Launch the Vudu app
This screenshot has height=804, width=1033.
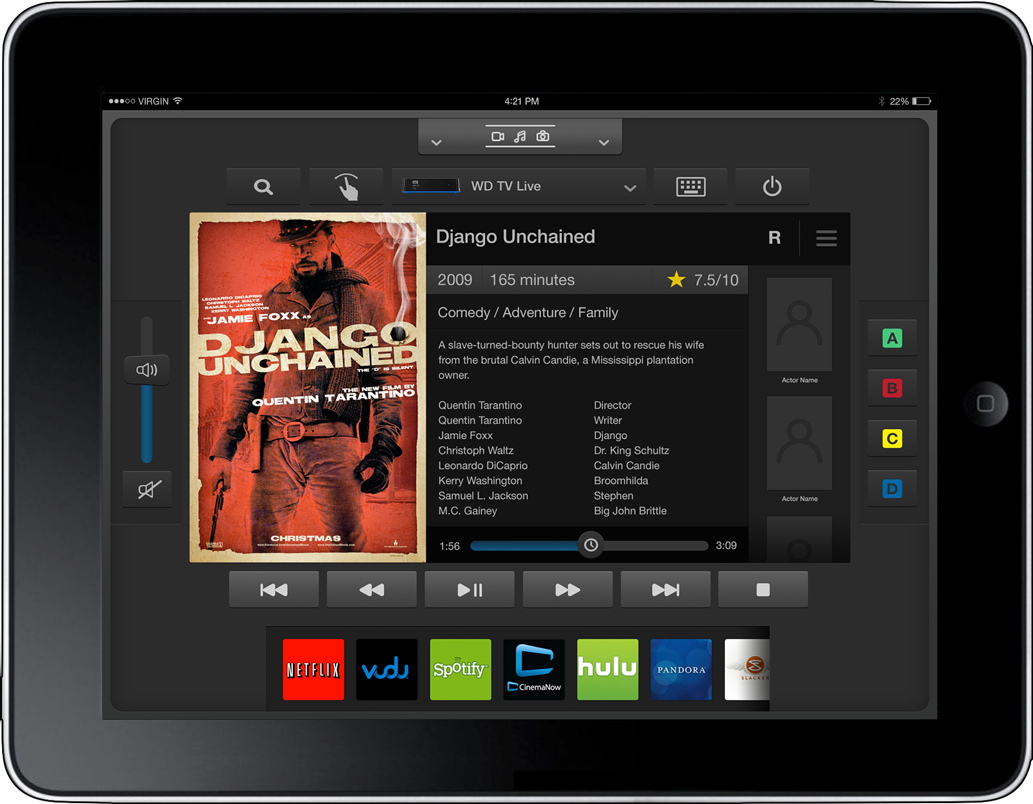pyautogui.click(x=387, y=670)
